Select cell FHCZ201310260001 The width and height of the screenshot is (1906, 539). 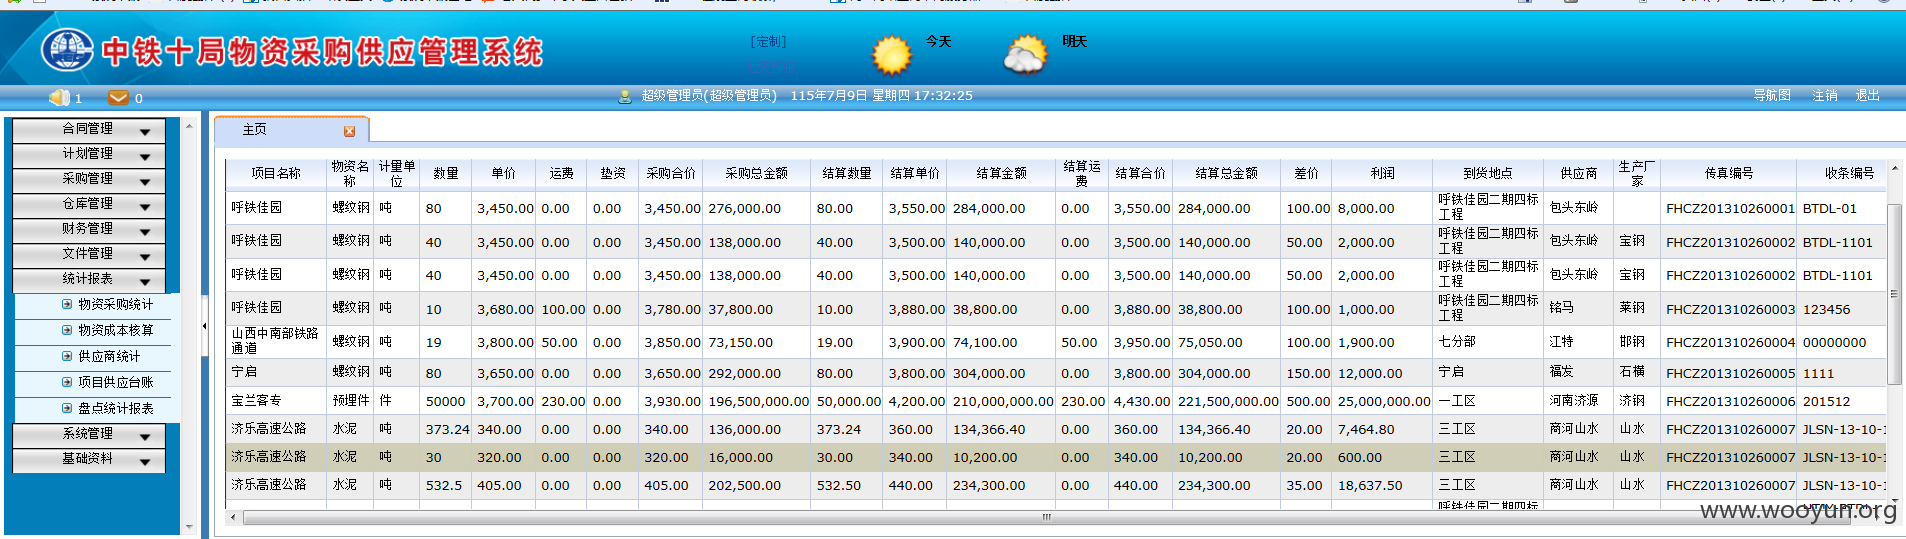(1730, 209)
